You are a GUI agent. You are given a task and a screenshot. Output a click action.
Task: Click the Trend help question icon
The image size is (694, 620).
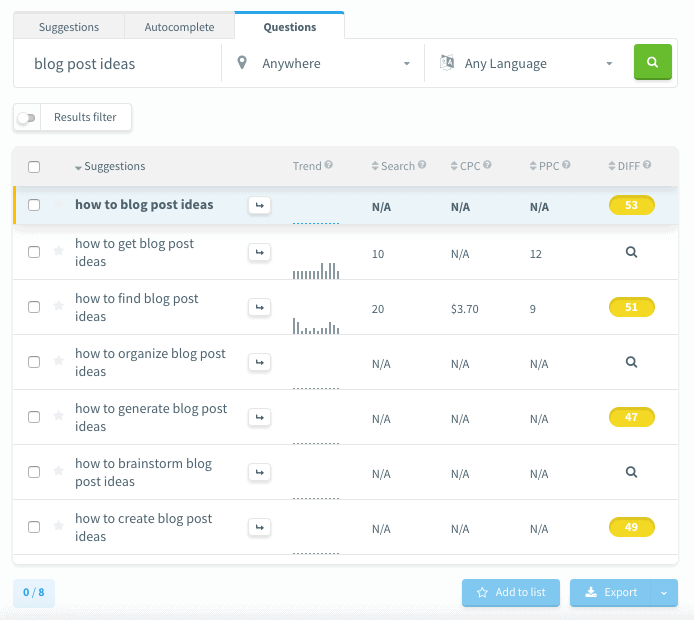pyautogui.click(x=328, y=165)
